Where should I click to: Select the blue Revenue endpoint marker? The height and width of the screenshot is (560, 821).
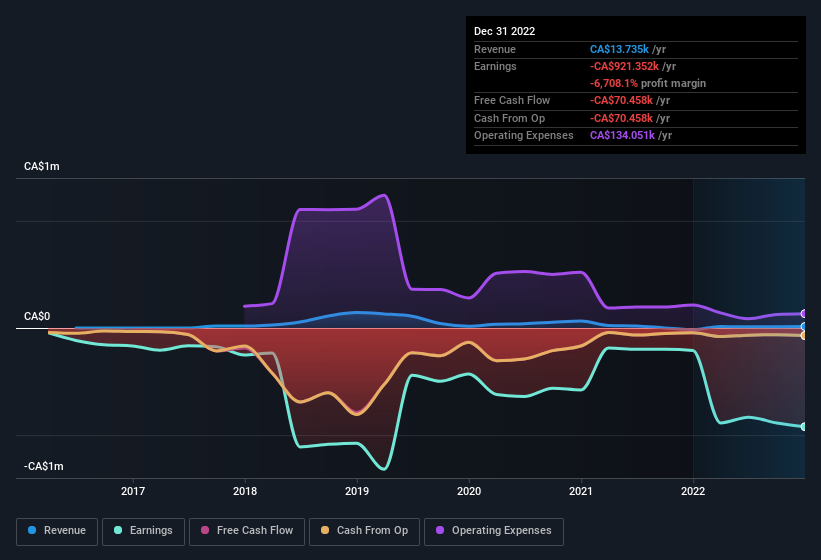[x=804, y=327]
